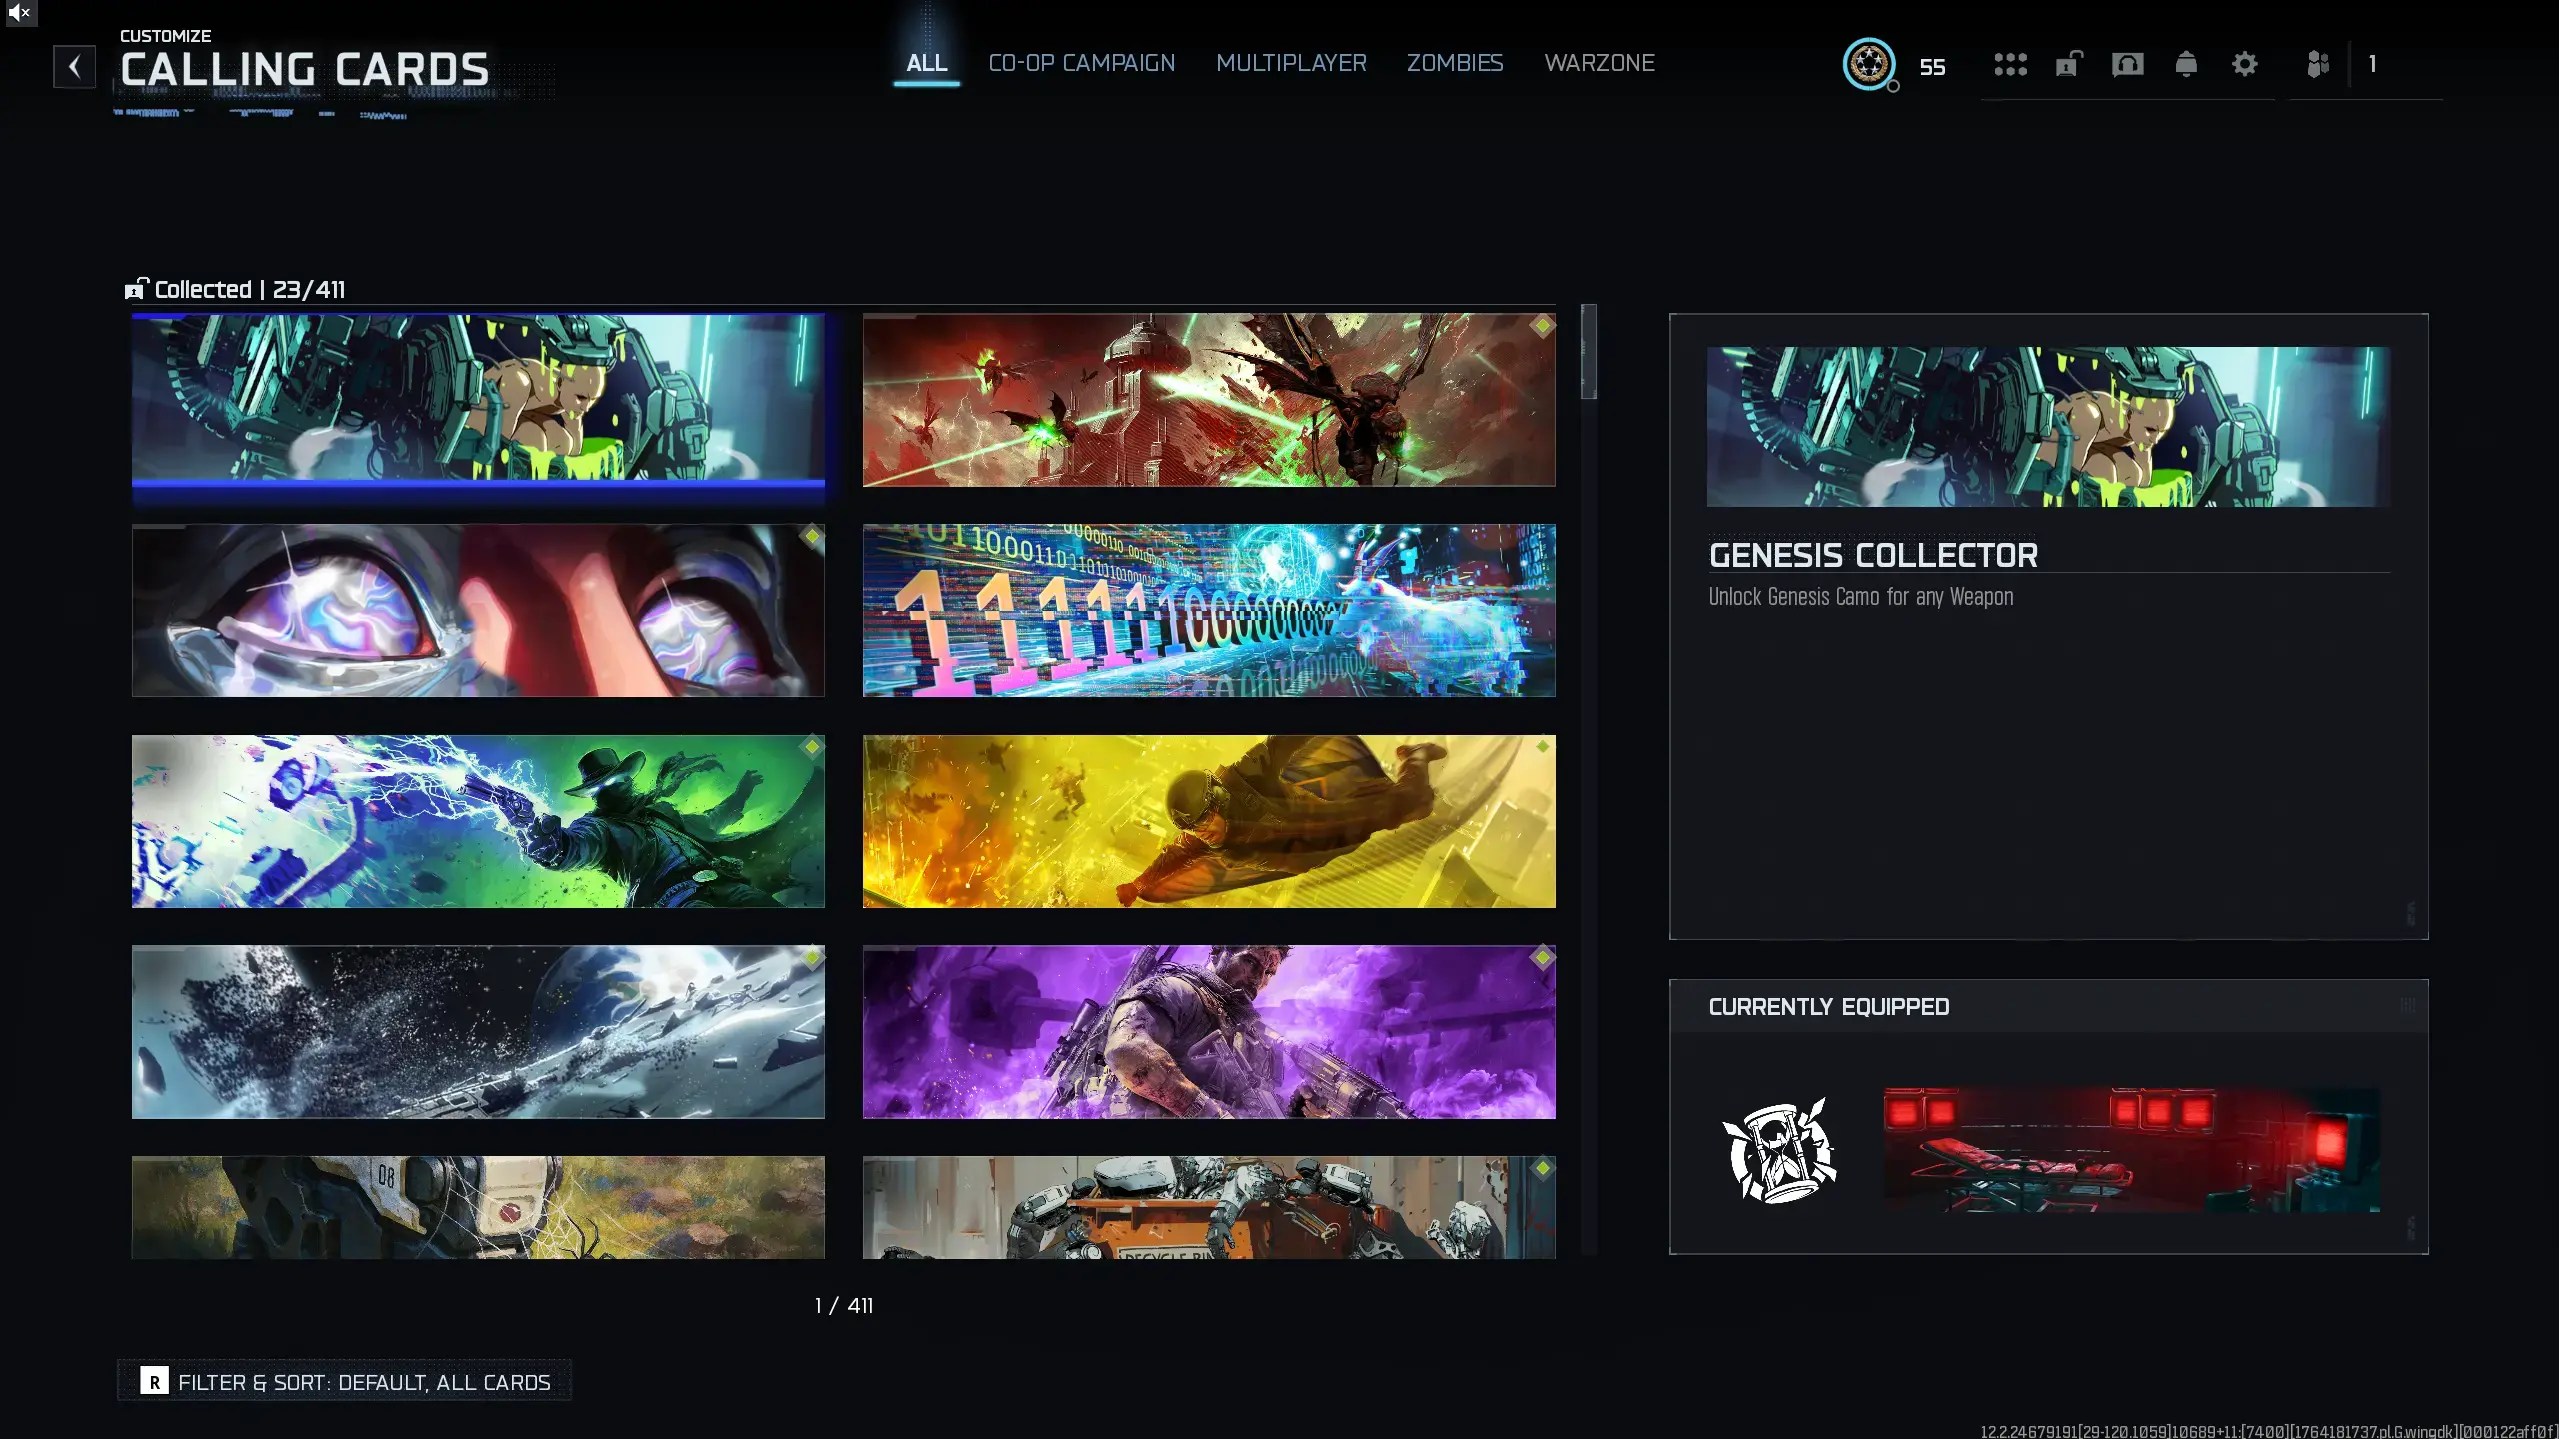Open the MULTIPLAYER tab

tap(1291, 63)
